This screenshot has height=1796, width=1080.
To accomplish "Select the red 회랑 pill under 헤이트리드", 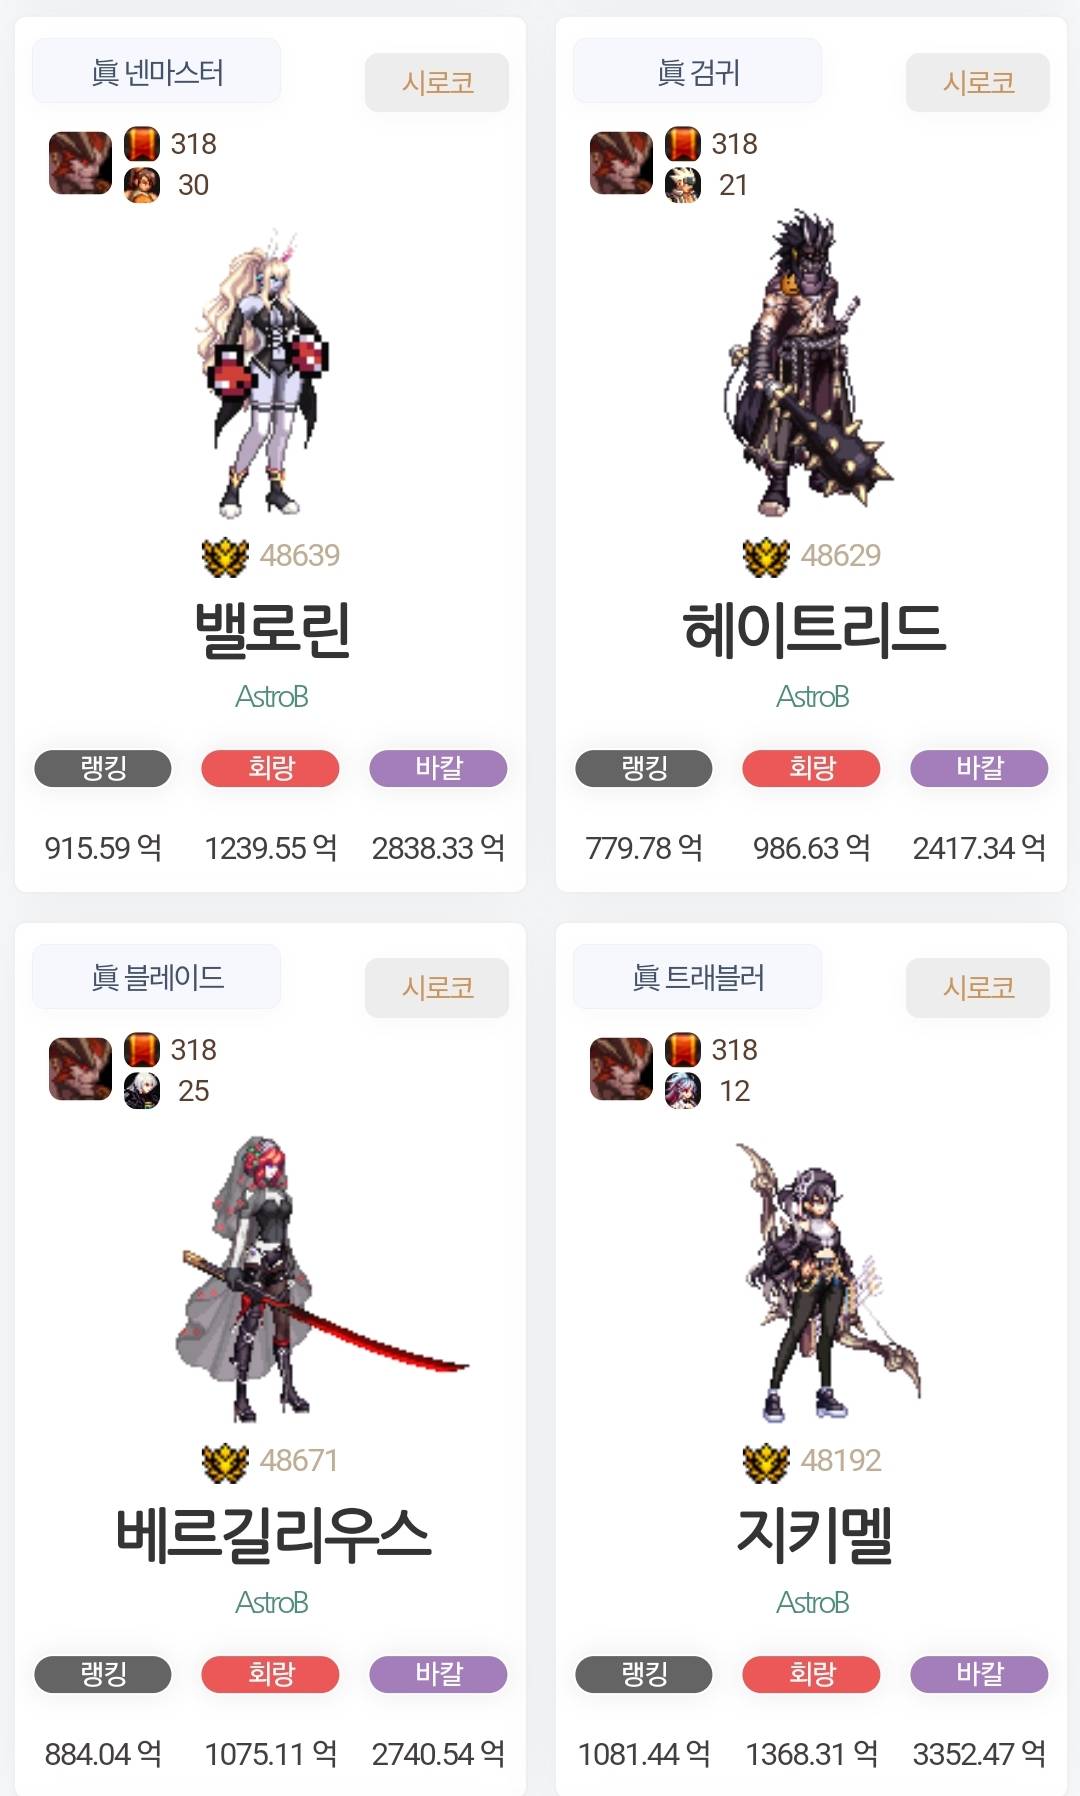I will click(811, 768).
